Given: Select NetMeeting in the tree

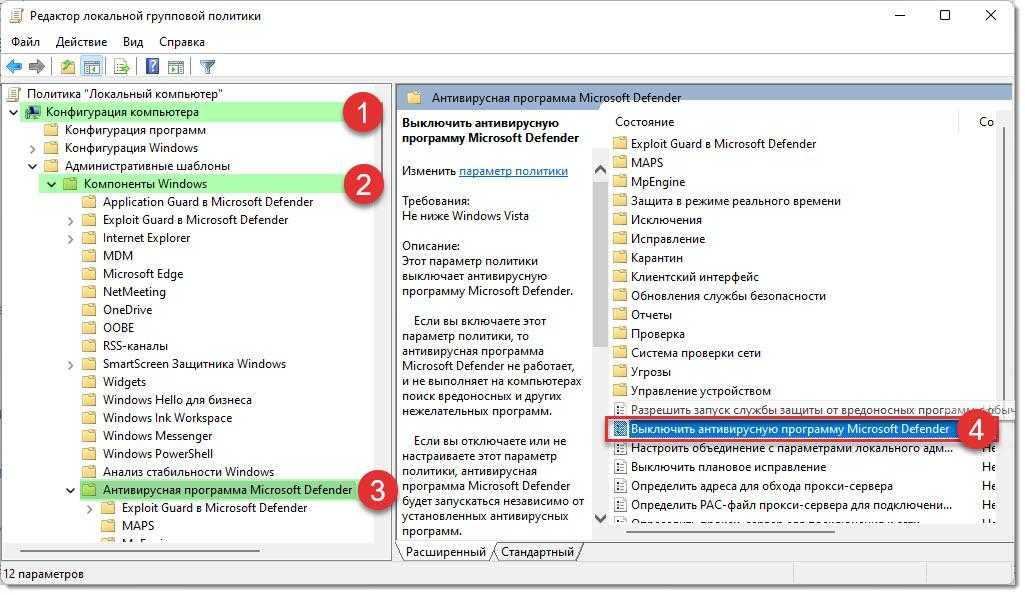Looking at the screenshot, I should tap(134, 292).
